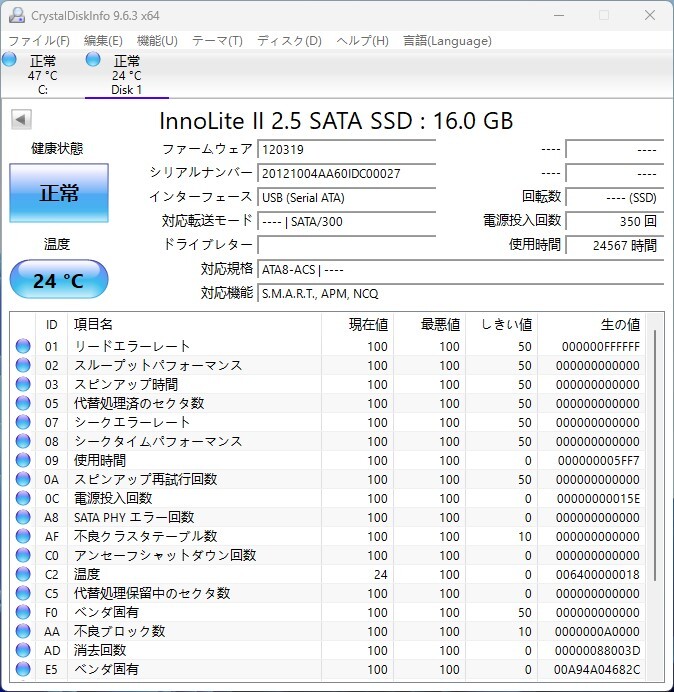Click the 生の値 column header
674x692 pixels.
click(591, 324)
